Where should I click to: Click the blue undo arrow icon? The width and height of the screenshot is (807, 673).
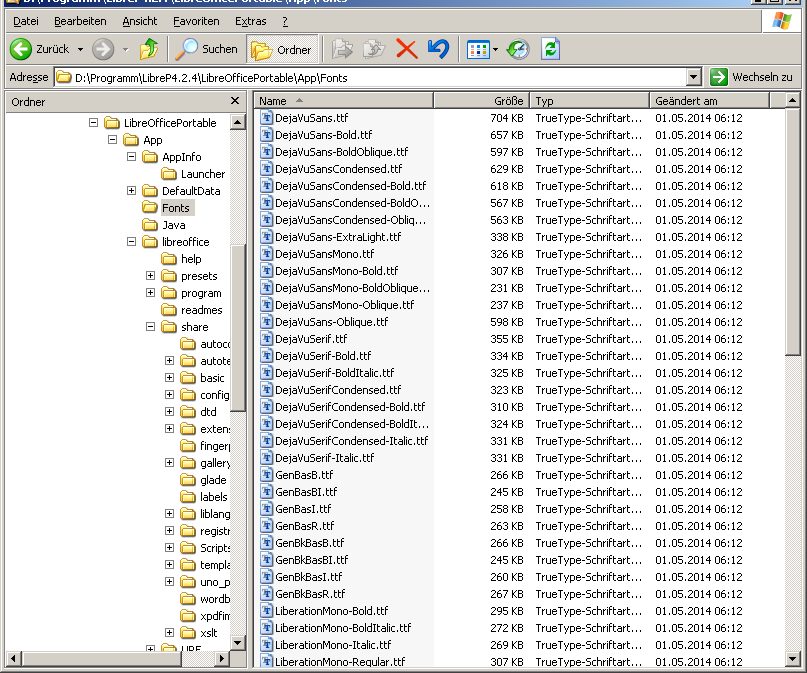pos(438,49)
